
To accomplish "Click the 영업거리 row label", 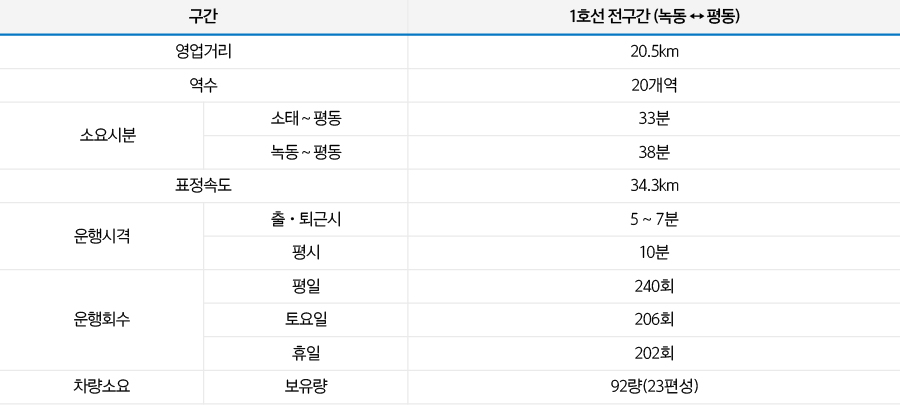I will click(203, 52).
